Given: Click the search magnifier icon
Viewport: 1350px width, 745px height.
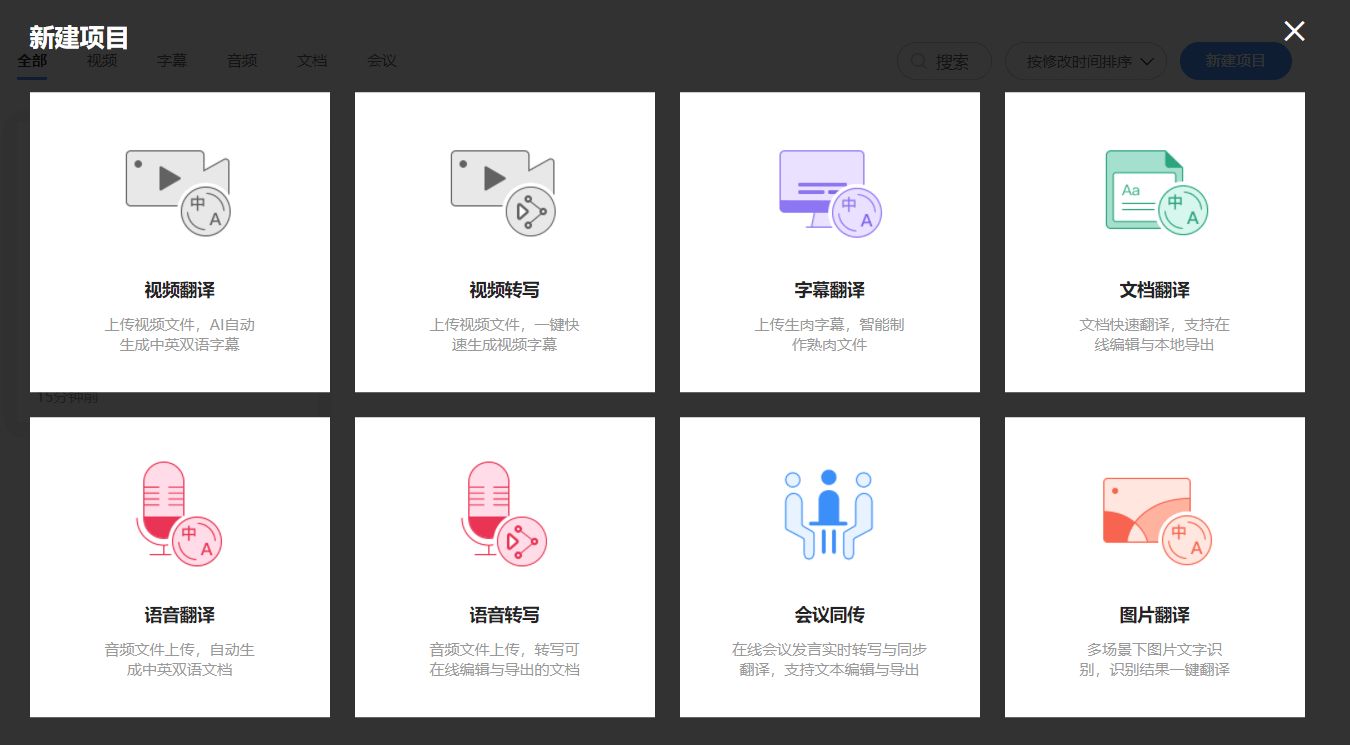Looking at the screenshot, I should (x=917, y=61).
